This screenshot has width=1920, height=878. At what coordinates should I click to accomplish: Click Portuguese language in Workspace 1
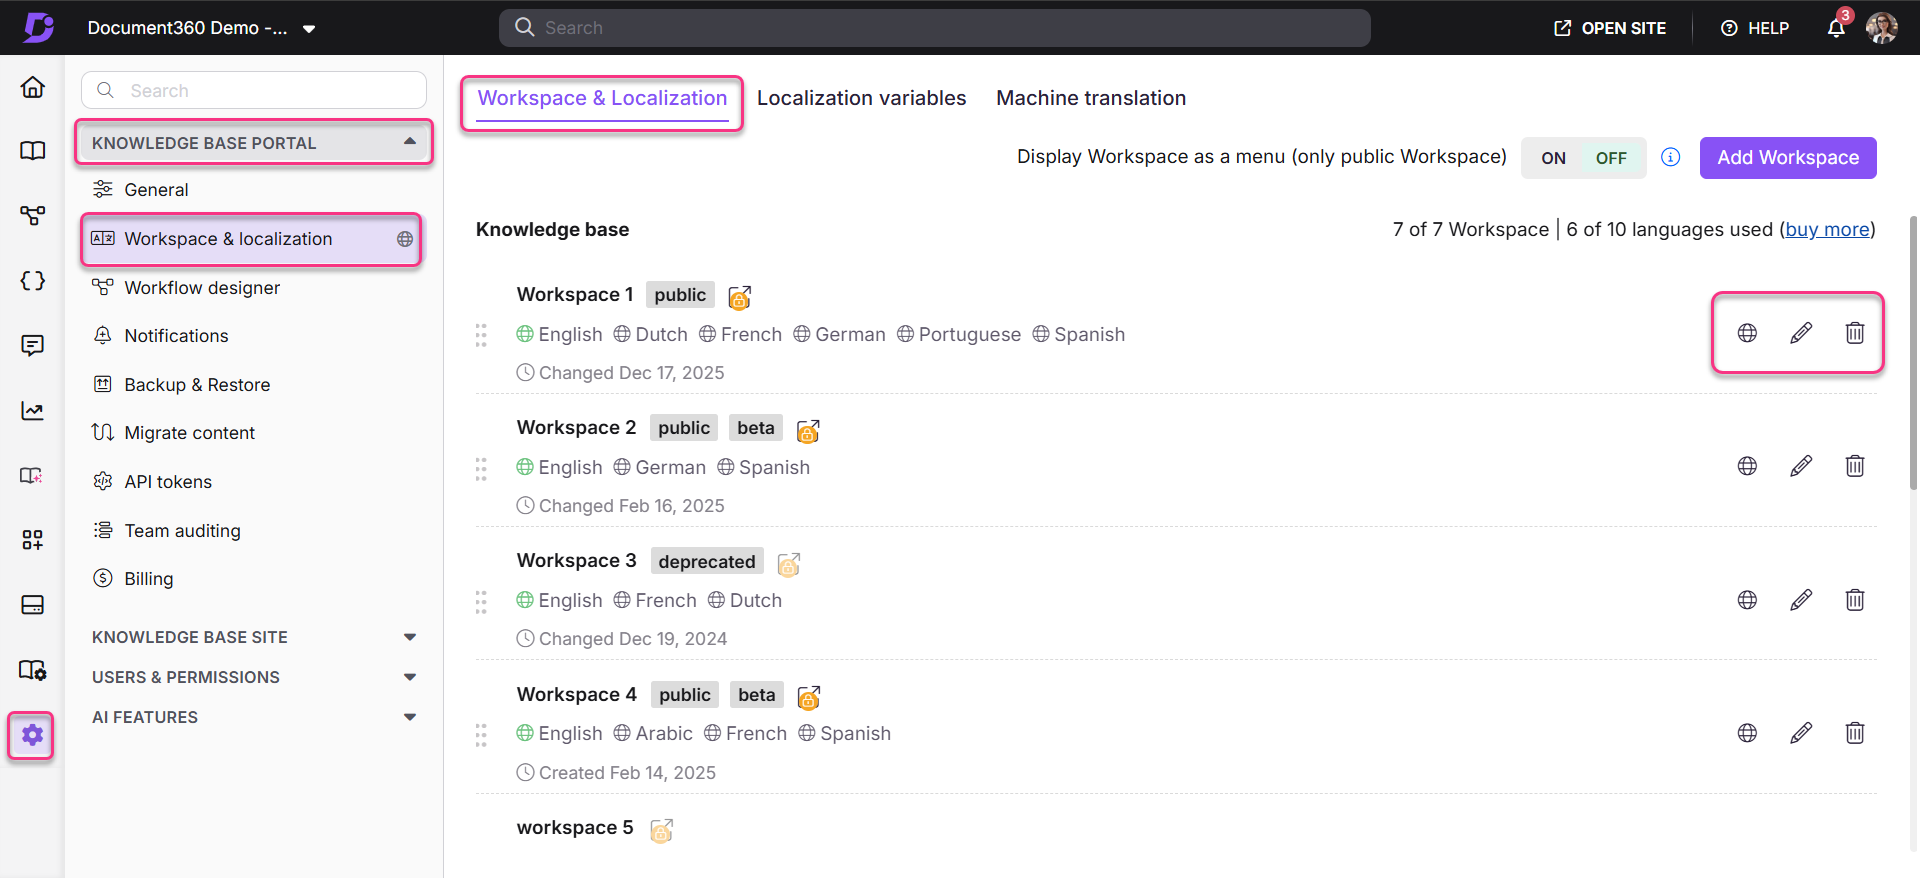point(959,334)
